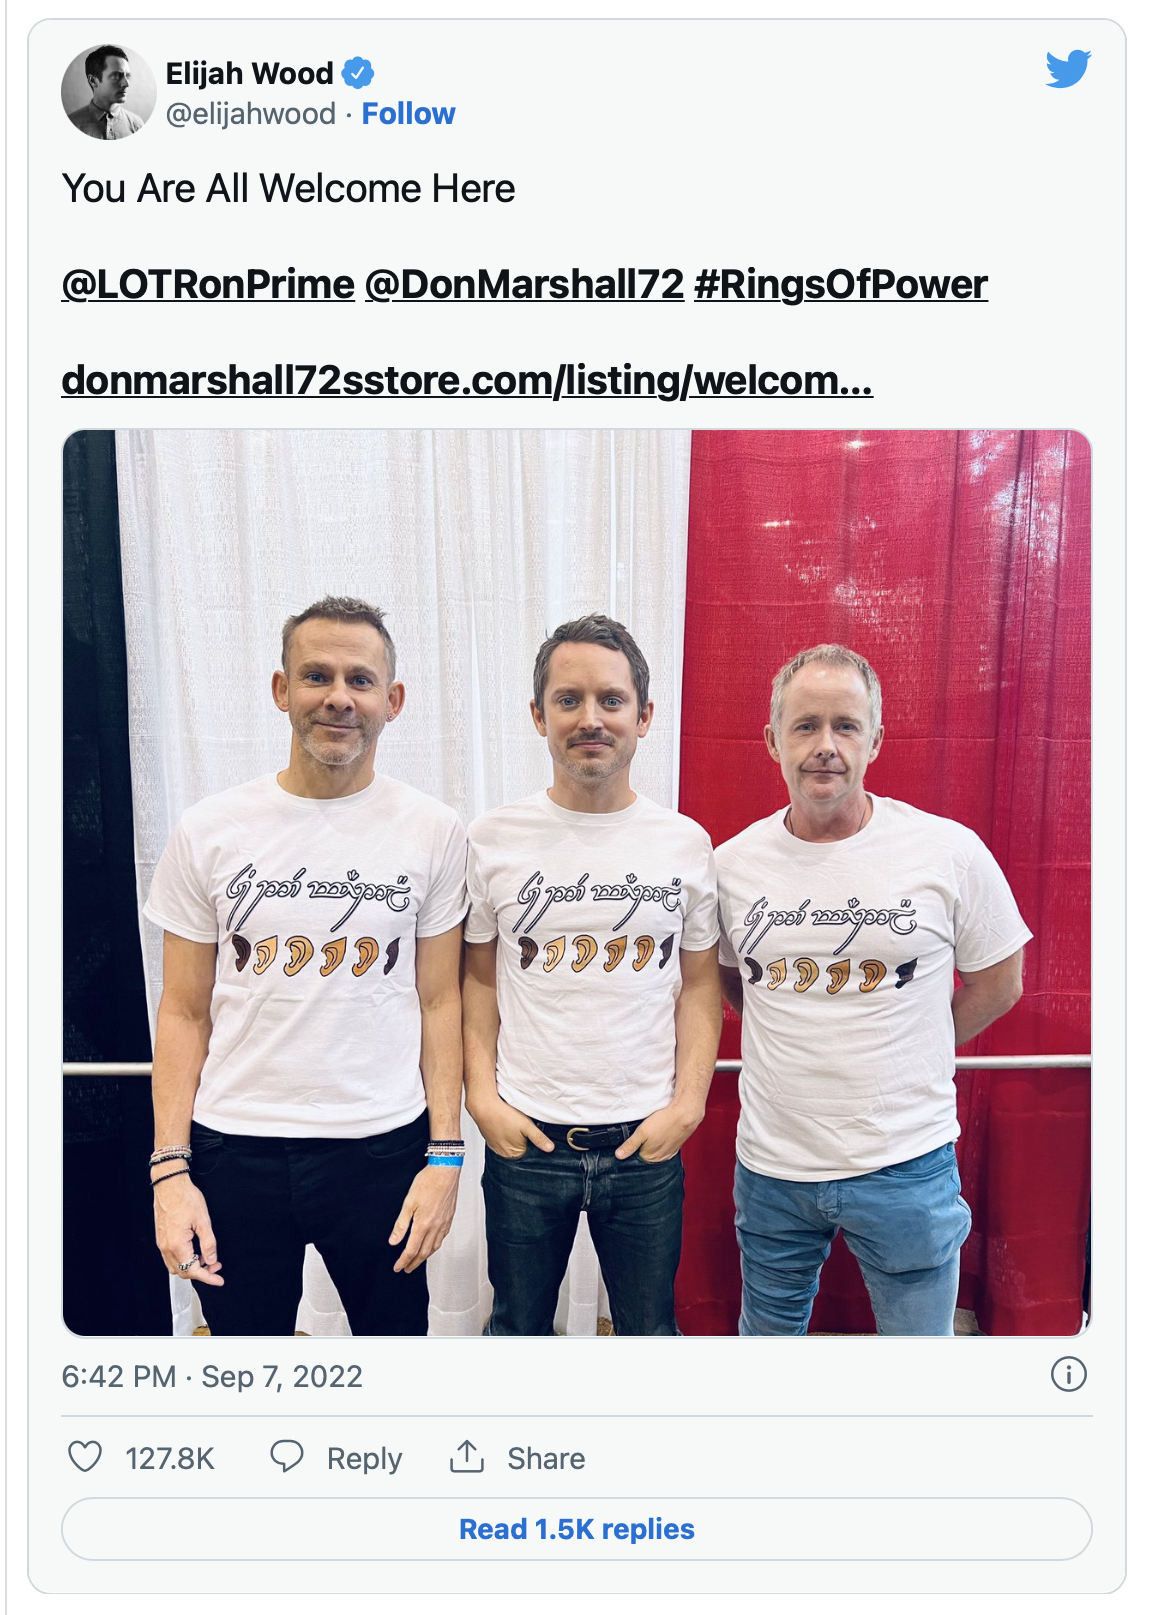
Task: Click the Reply text label
Action: pos(364,1459)
